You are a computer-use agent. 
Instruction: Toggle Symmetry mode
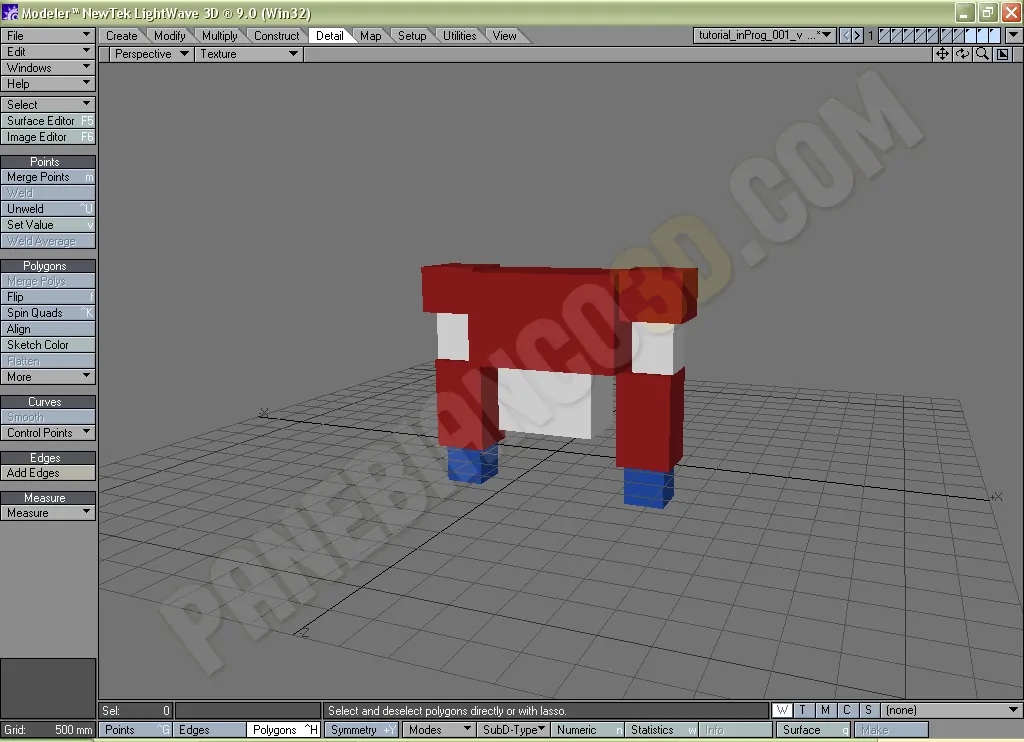[x=362, y=730]
